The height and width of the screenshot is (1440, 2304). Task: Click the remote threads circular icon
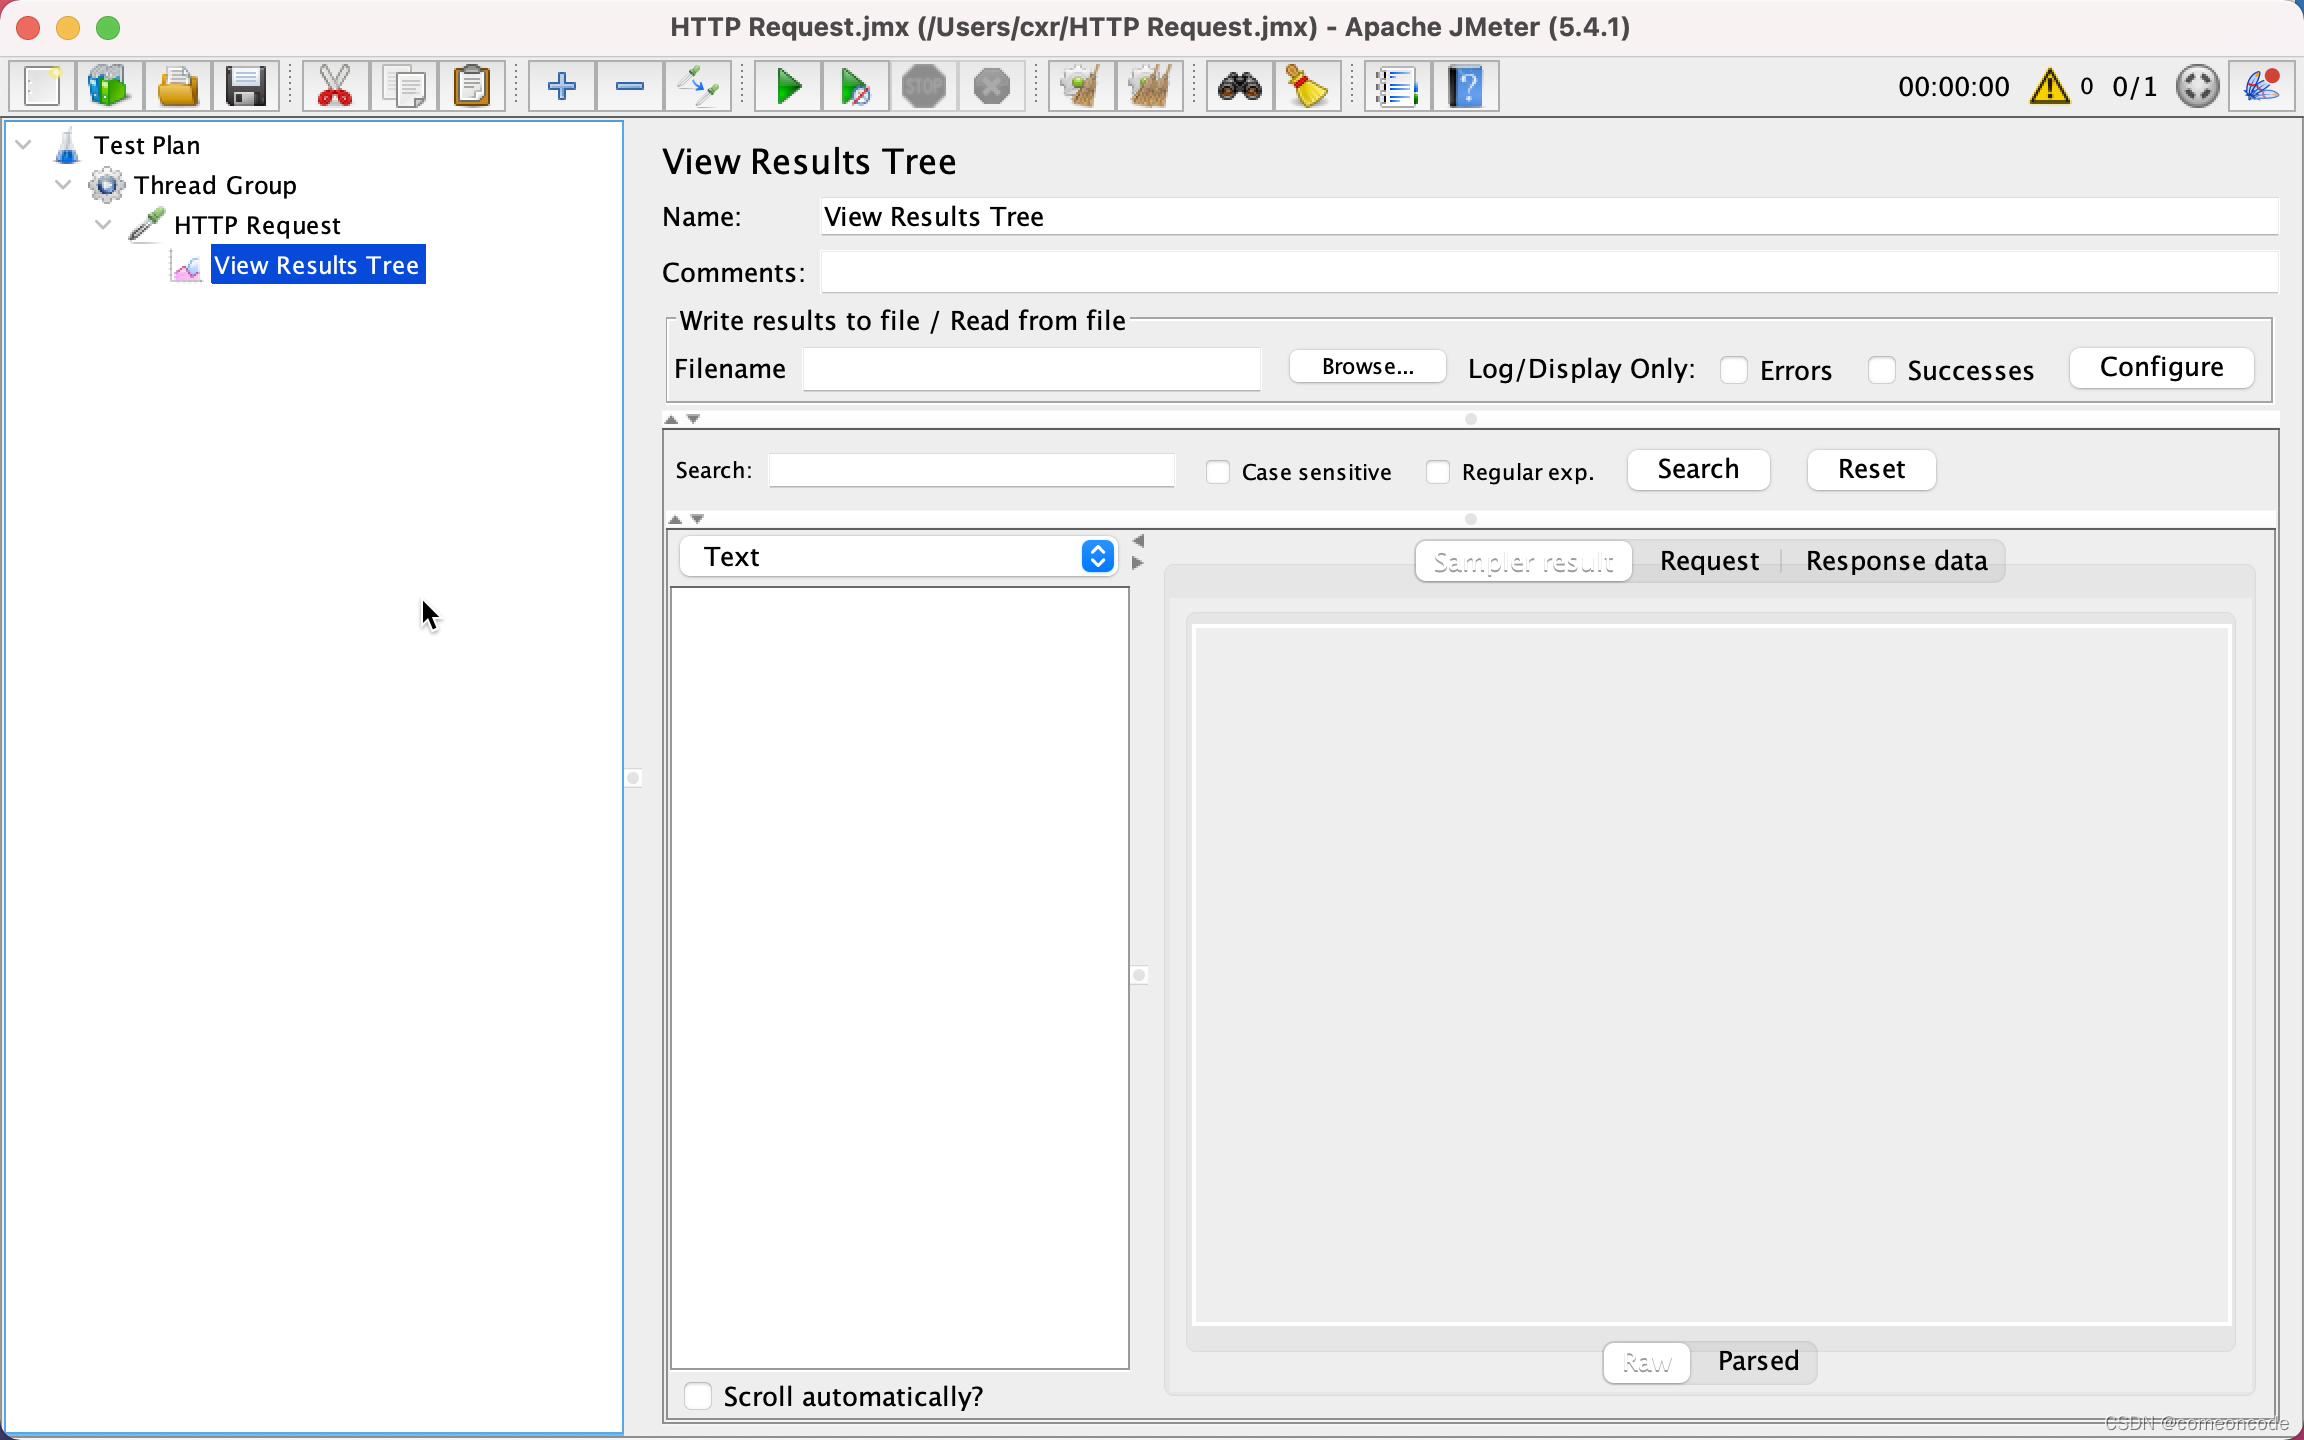2197,86
